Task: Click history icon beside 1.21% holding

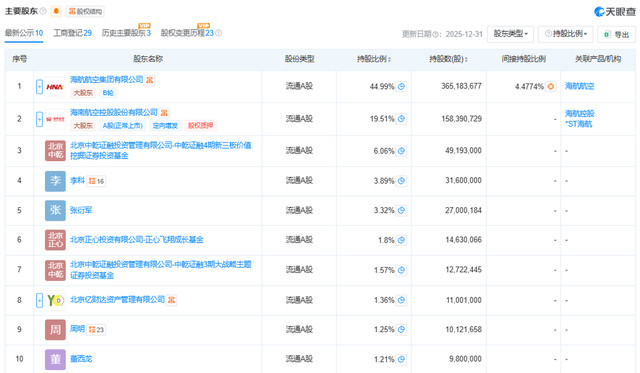Action: tap(401, 360)
